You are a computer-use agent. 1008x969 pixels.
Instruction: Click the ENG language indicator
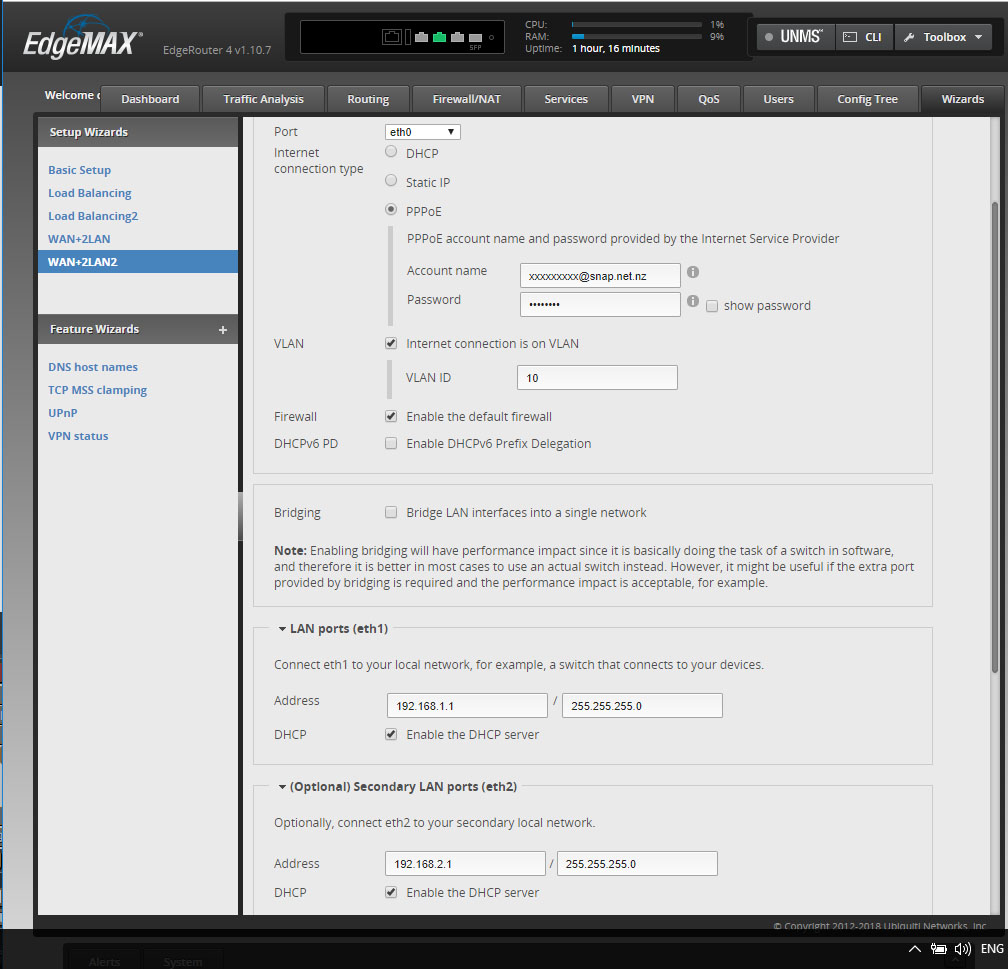pos(992,949)
